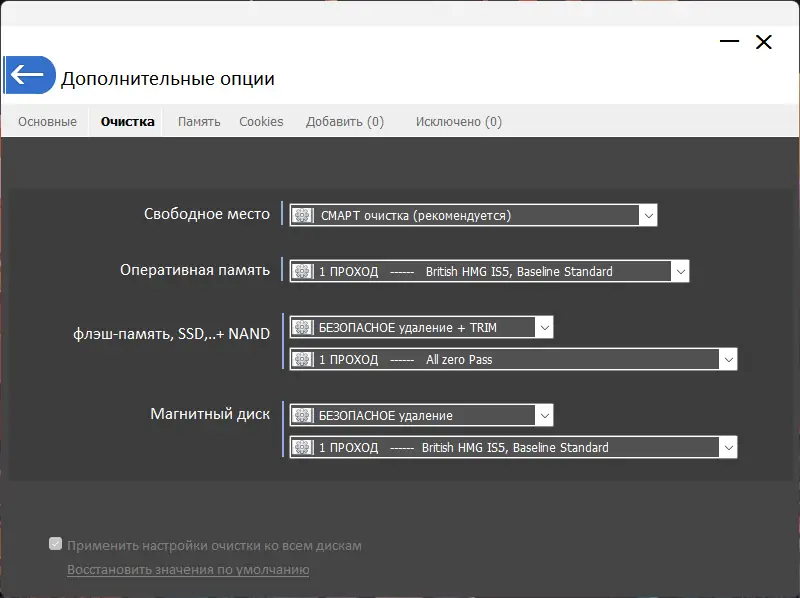
Task: Minimize the options window
Action: (730, 41)
